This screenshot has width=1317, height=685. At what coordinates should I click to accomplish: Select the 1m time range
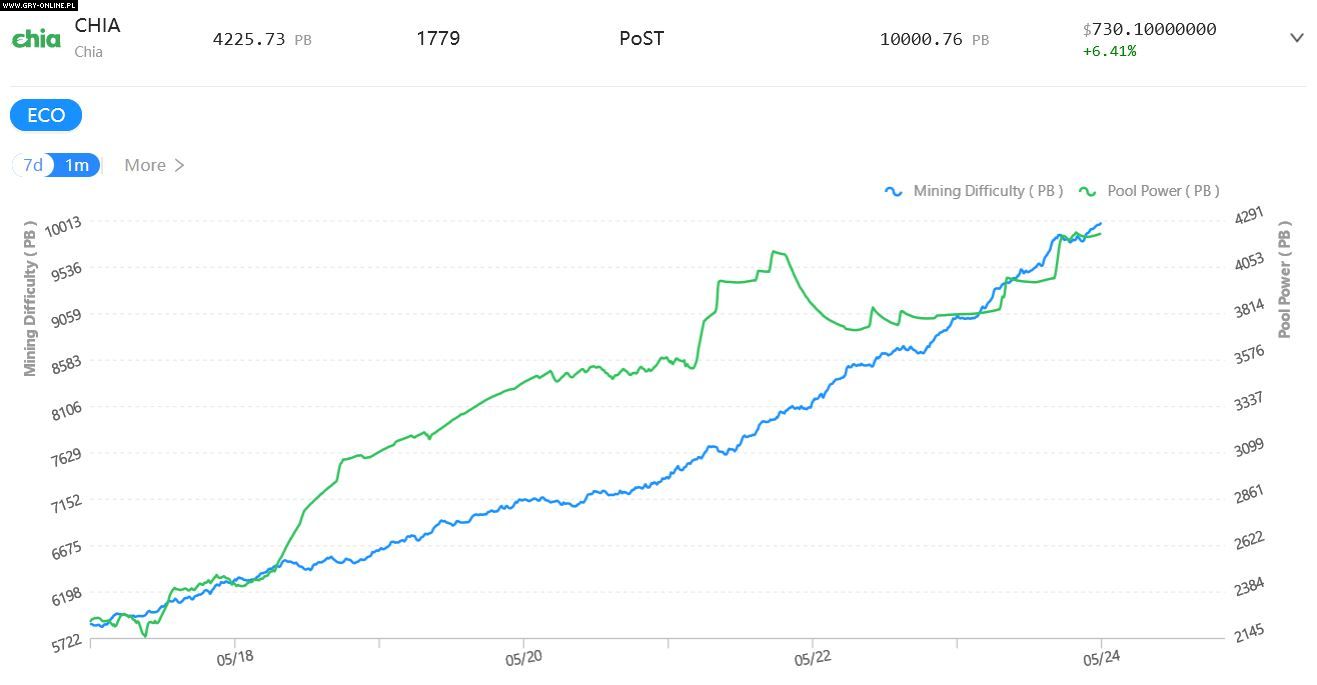point(77,165)
